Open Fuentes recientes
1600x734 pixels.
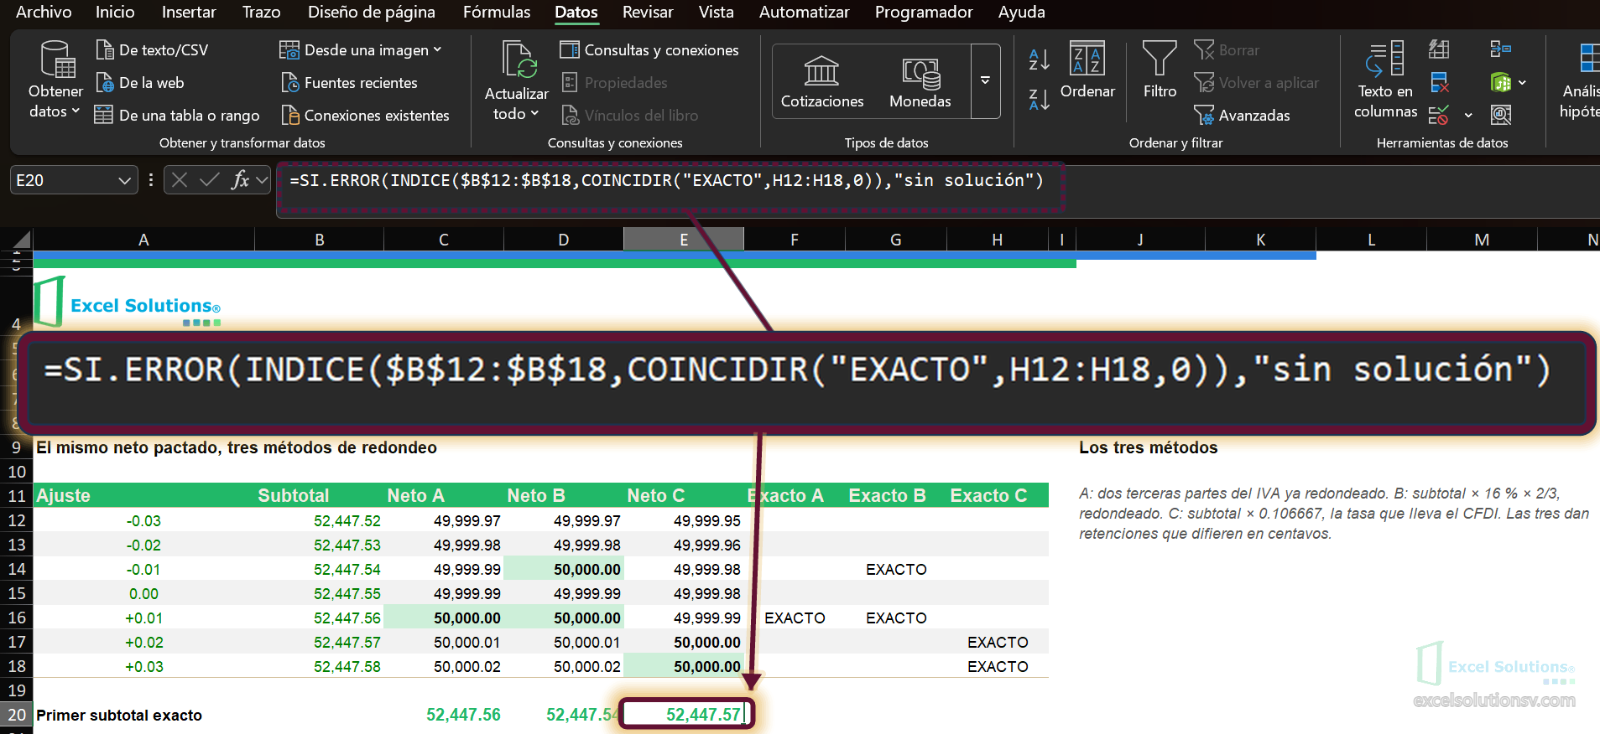click(349, 83)
